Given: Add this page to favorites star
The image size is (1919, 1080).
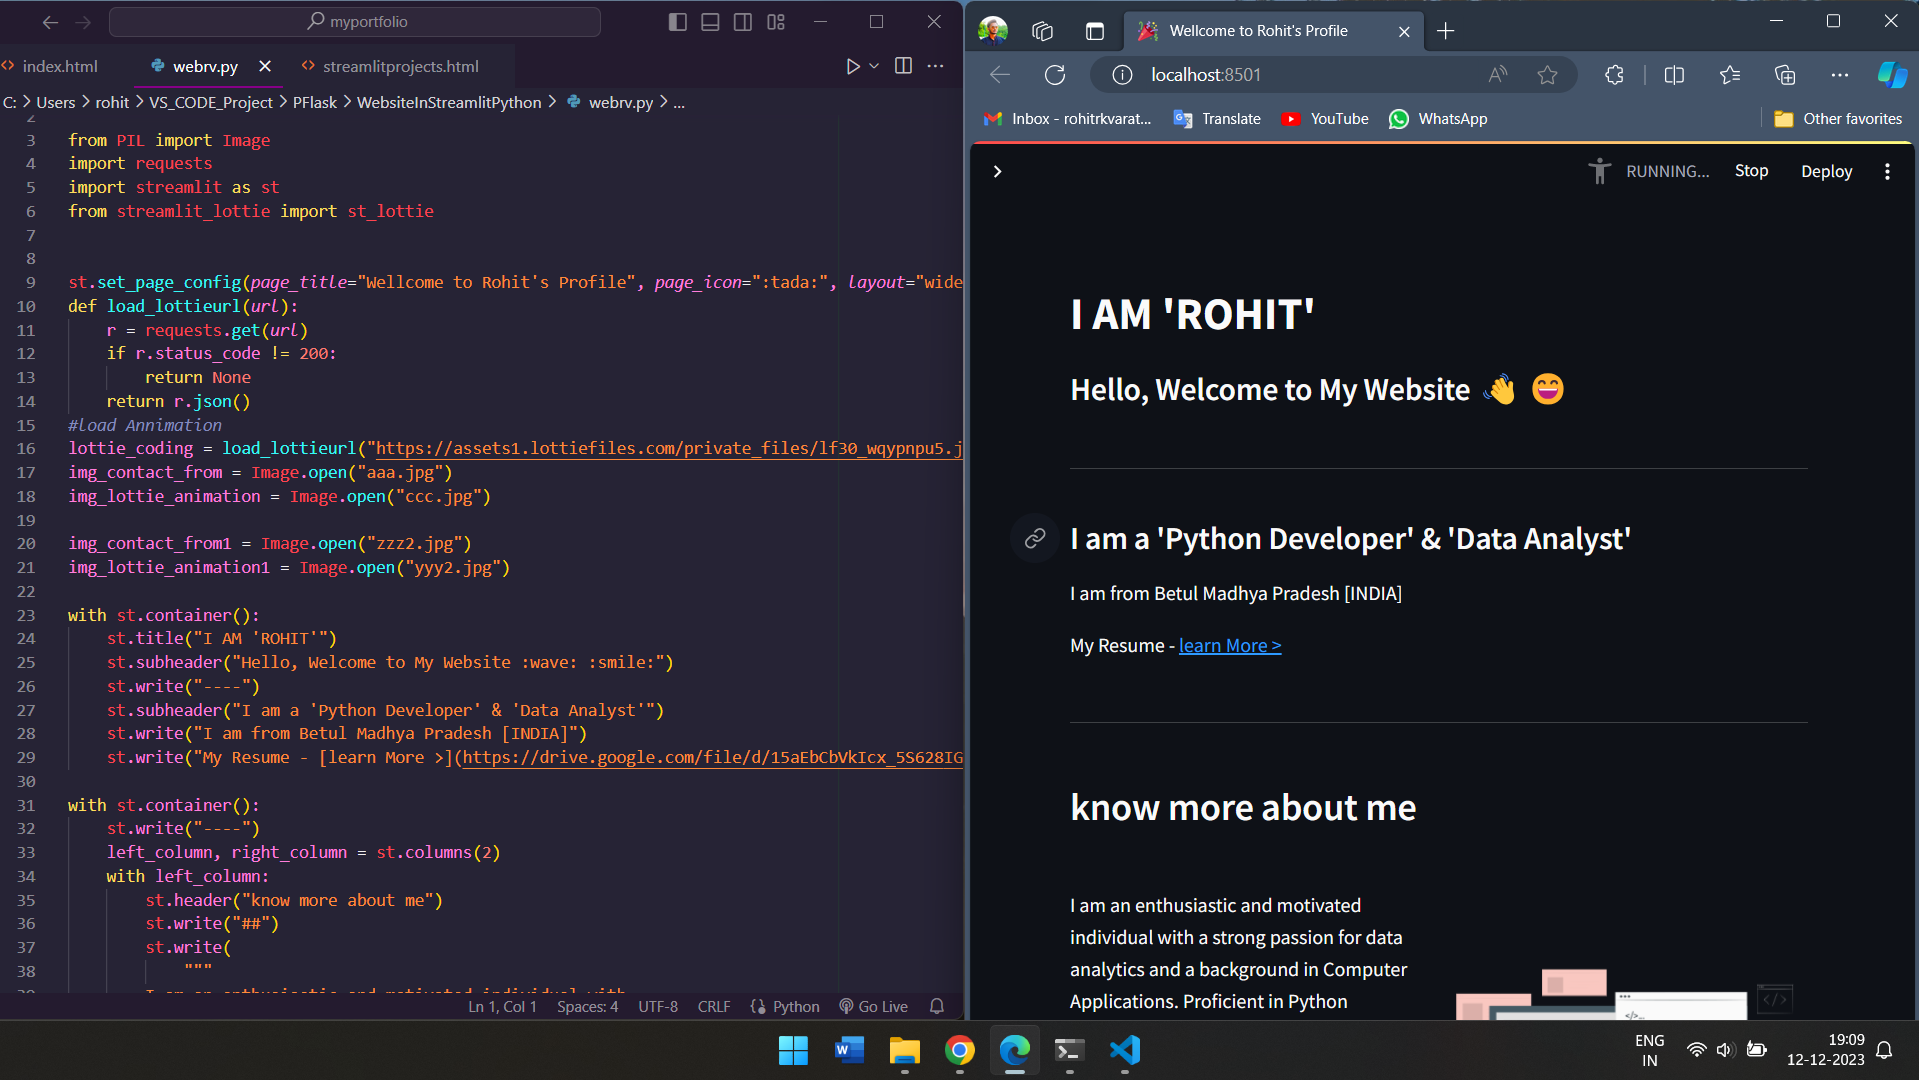Looking at the screenshot, I should tap(1547, 75).
